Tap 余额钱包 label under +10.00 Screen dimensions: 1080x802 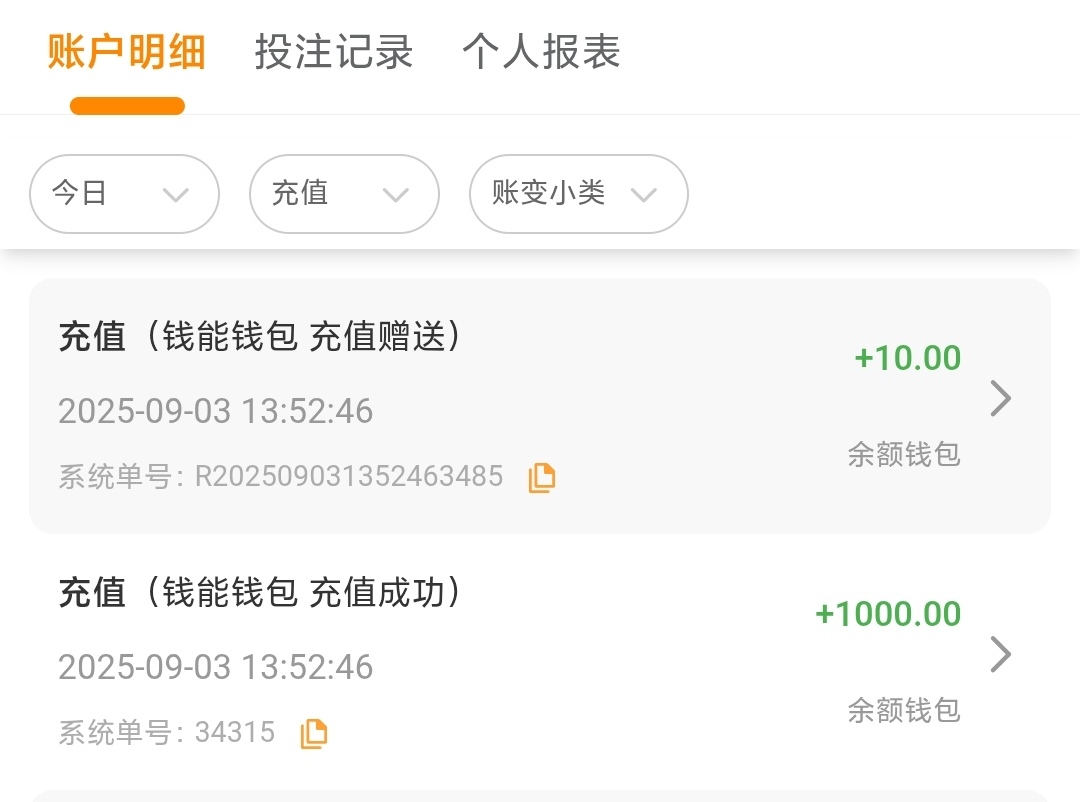(x=904, y=454)
